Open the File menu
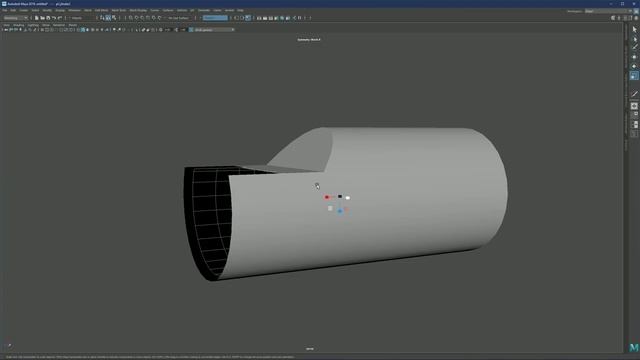640x360 pixels. [x=5, y=10]
